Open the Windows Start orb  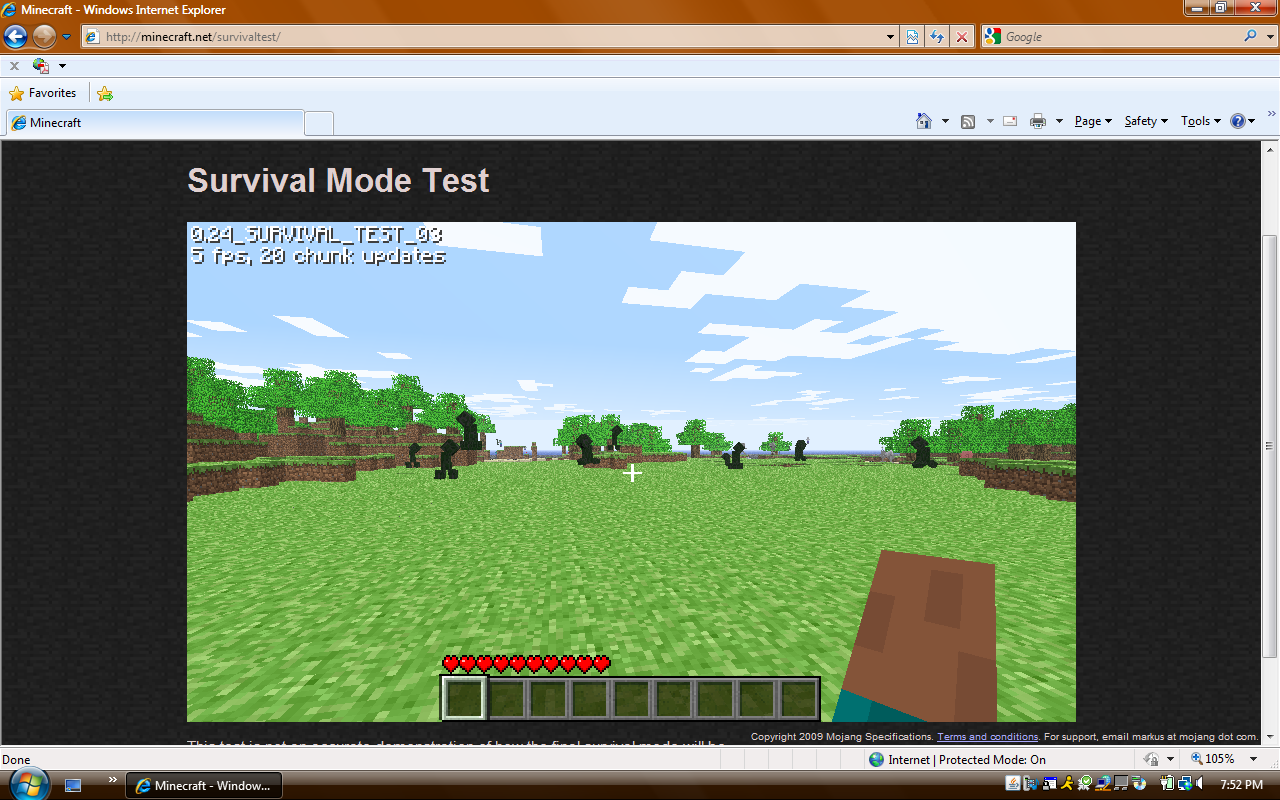pyautogui.click(x=29, y=784)
